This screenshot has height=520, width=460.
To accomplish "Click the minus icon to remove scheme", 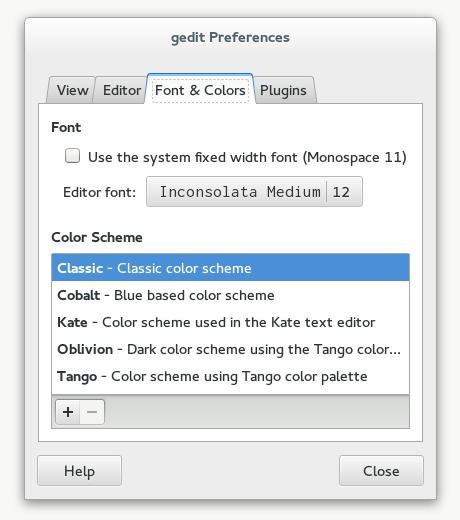I will [x=92, y=412].
